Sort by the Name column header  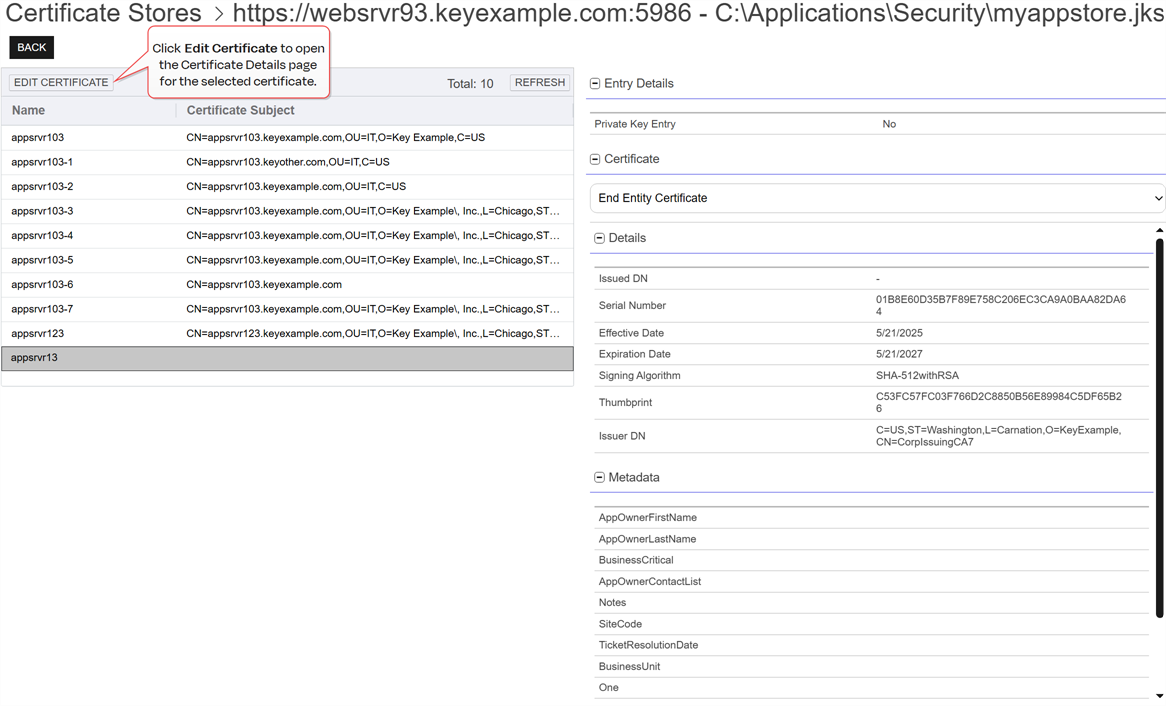(x=29, y=111)
